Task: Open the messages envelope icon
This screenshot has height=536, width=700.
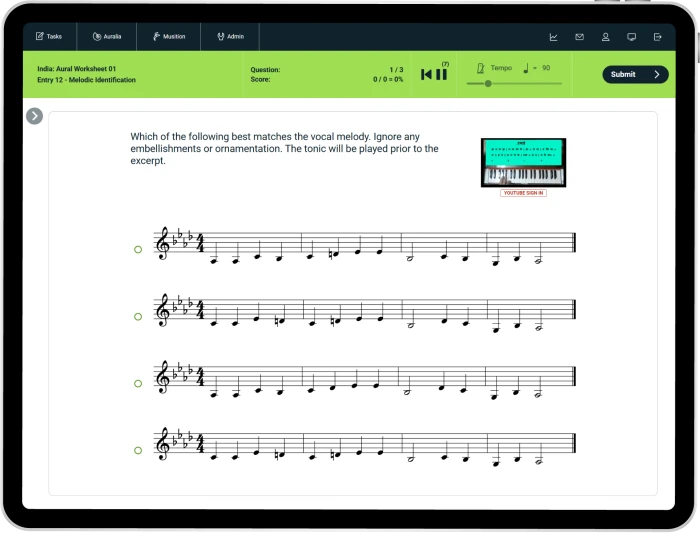Action: [x=579, y=37]
